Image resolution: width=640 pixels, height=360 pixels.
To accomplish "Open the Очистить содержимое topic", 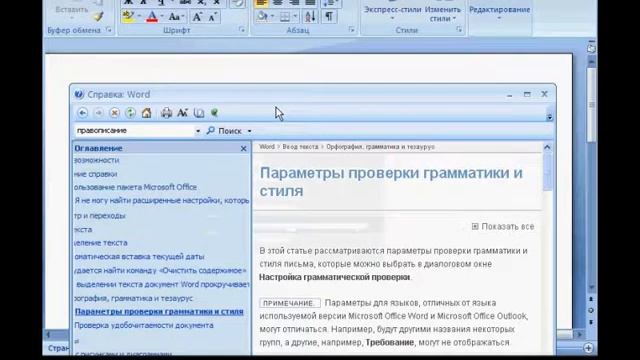I will [x=160, y=270].
